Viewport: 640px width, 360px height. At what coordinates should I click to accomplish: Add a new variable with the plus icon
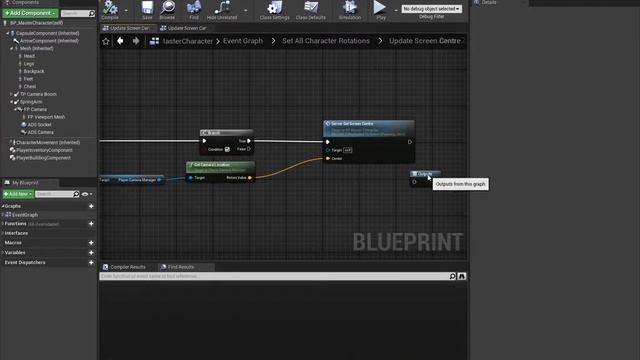click(x=91, y=253)
